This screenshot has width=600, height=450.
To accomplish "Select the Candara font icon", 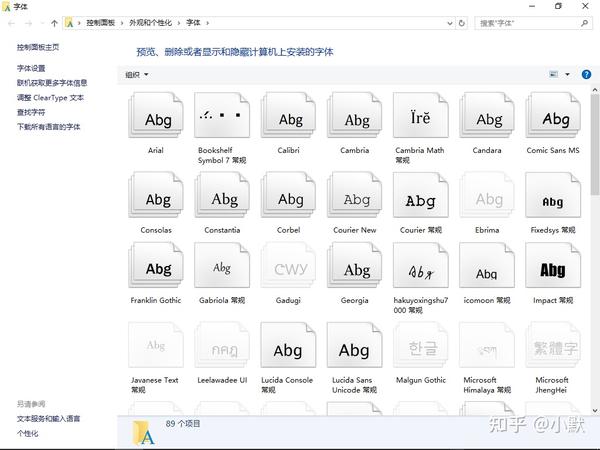I will point(487,115).
